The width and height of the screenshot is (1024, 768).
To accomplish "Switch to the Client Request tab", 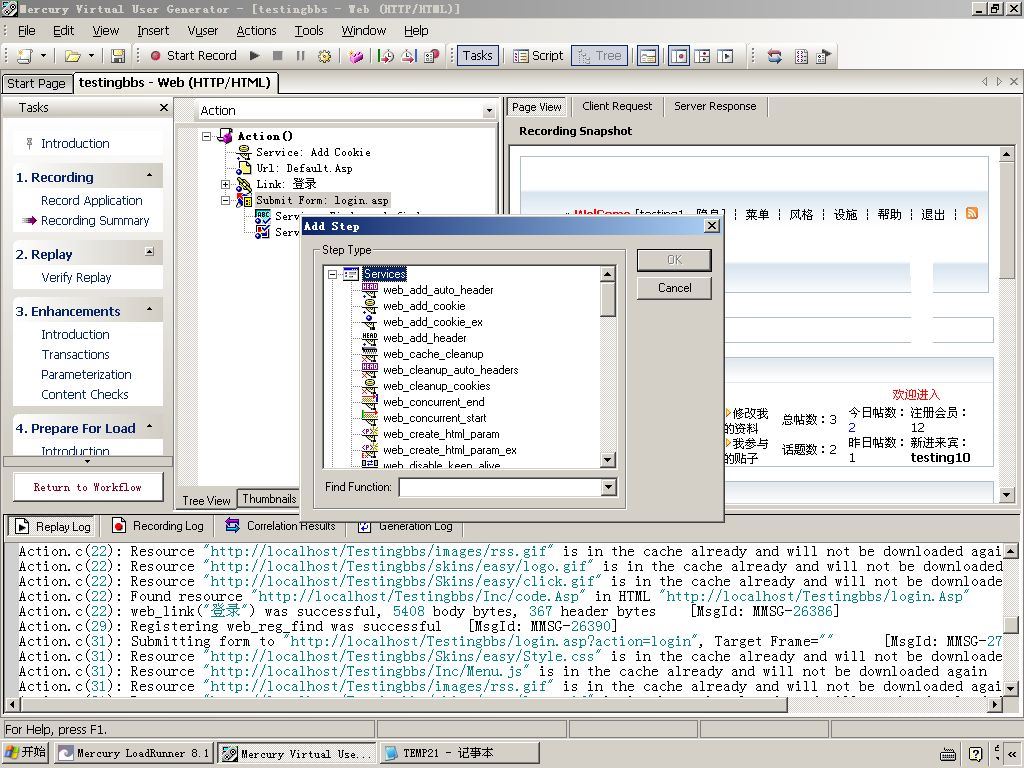I will [617, 106].
